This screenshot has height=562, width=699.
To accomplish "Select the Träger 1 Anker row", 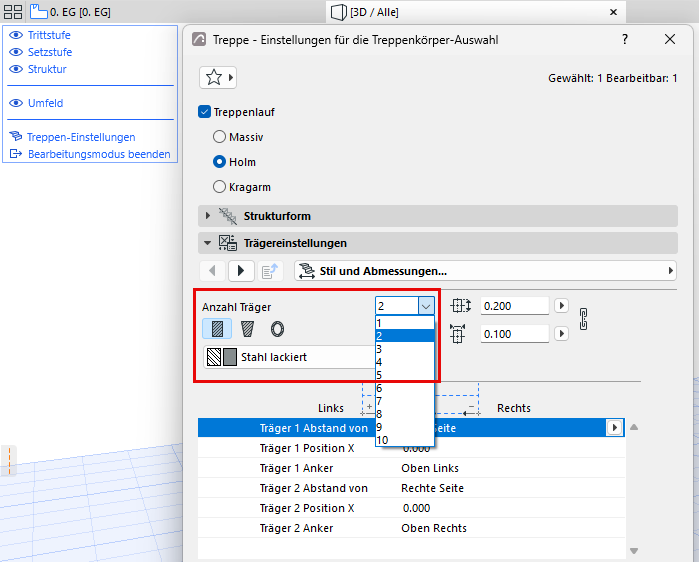I will coord(411,468).
